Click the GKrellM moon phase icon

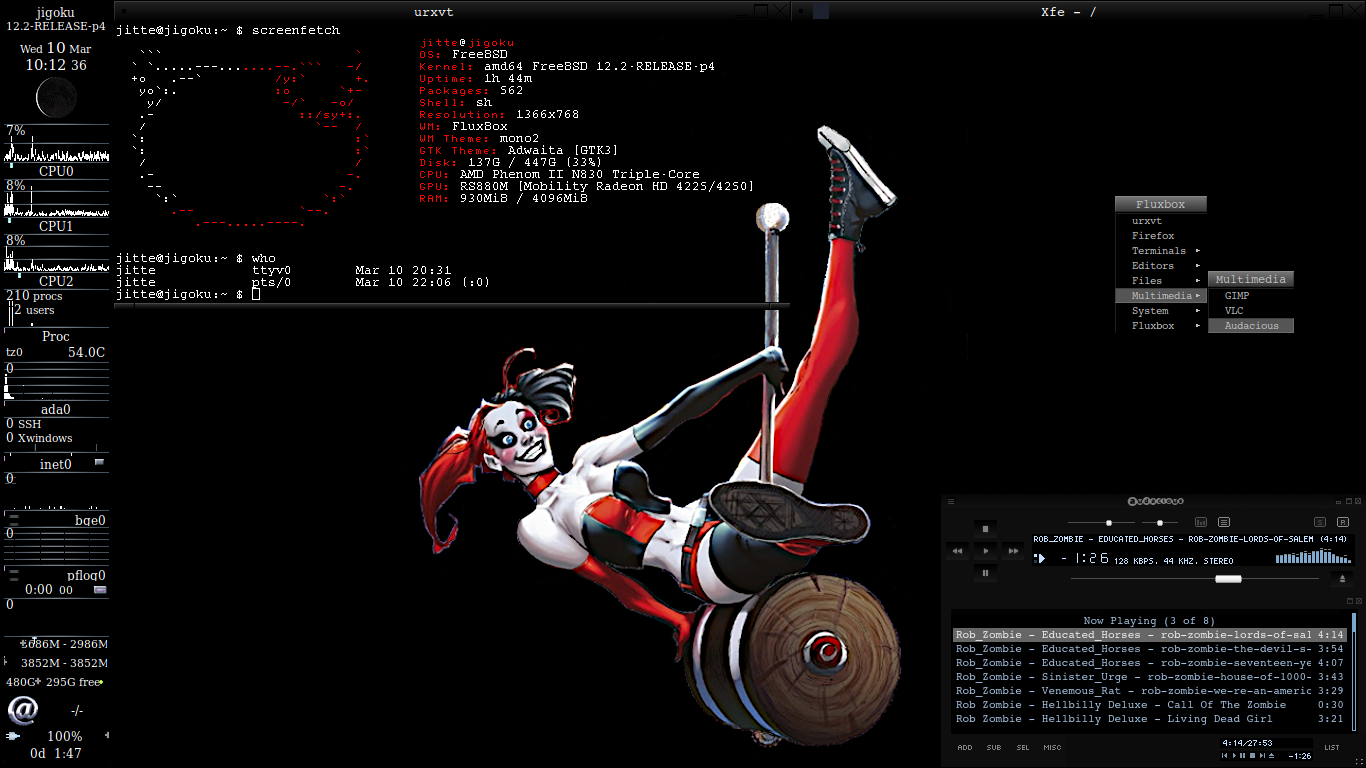pos(56,97)
